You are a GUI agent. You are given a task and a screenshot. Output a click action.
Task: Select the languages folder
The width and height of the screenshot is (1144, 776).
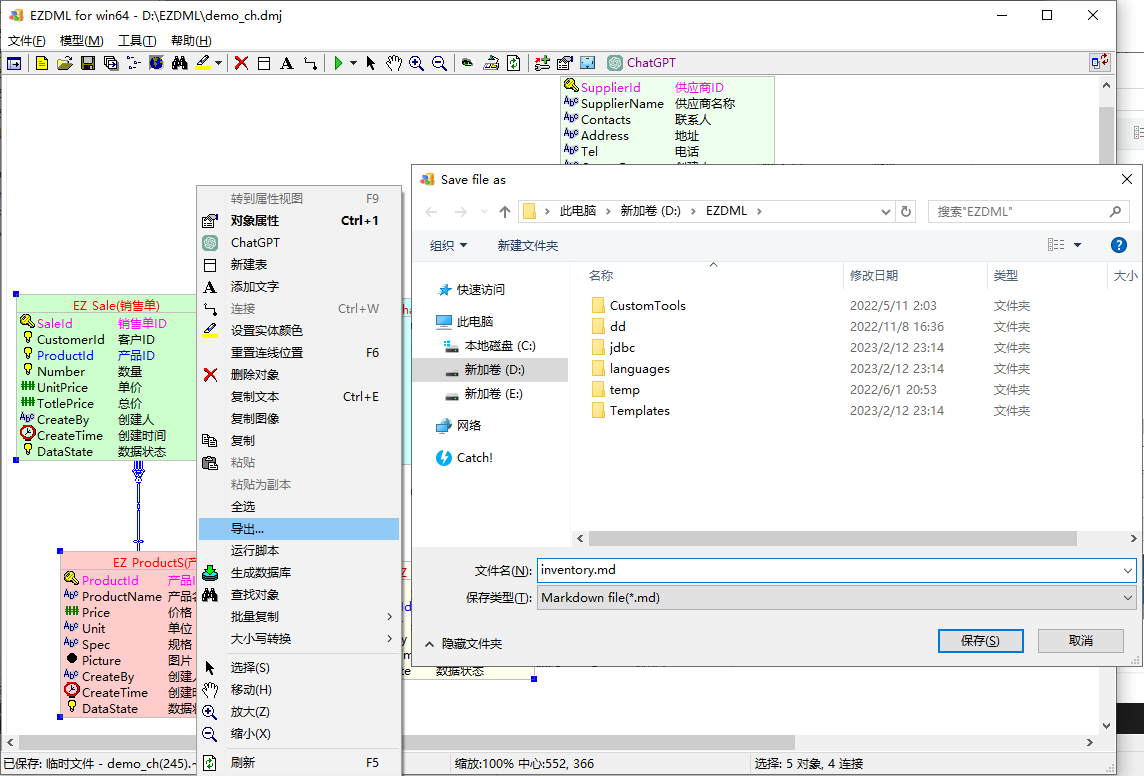click(x=631, y=369)
